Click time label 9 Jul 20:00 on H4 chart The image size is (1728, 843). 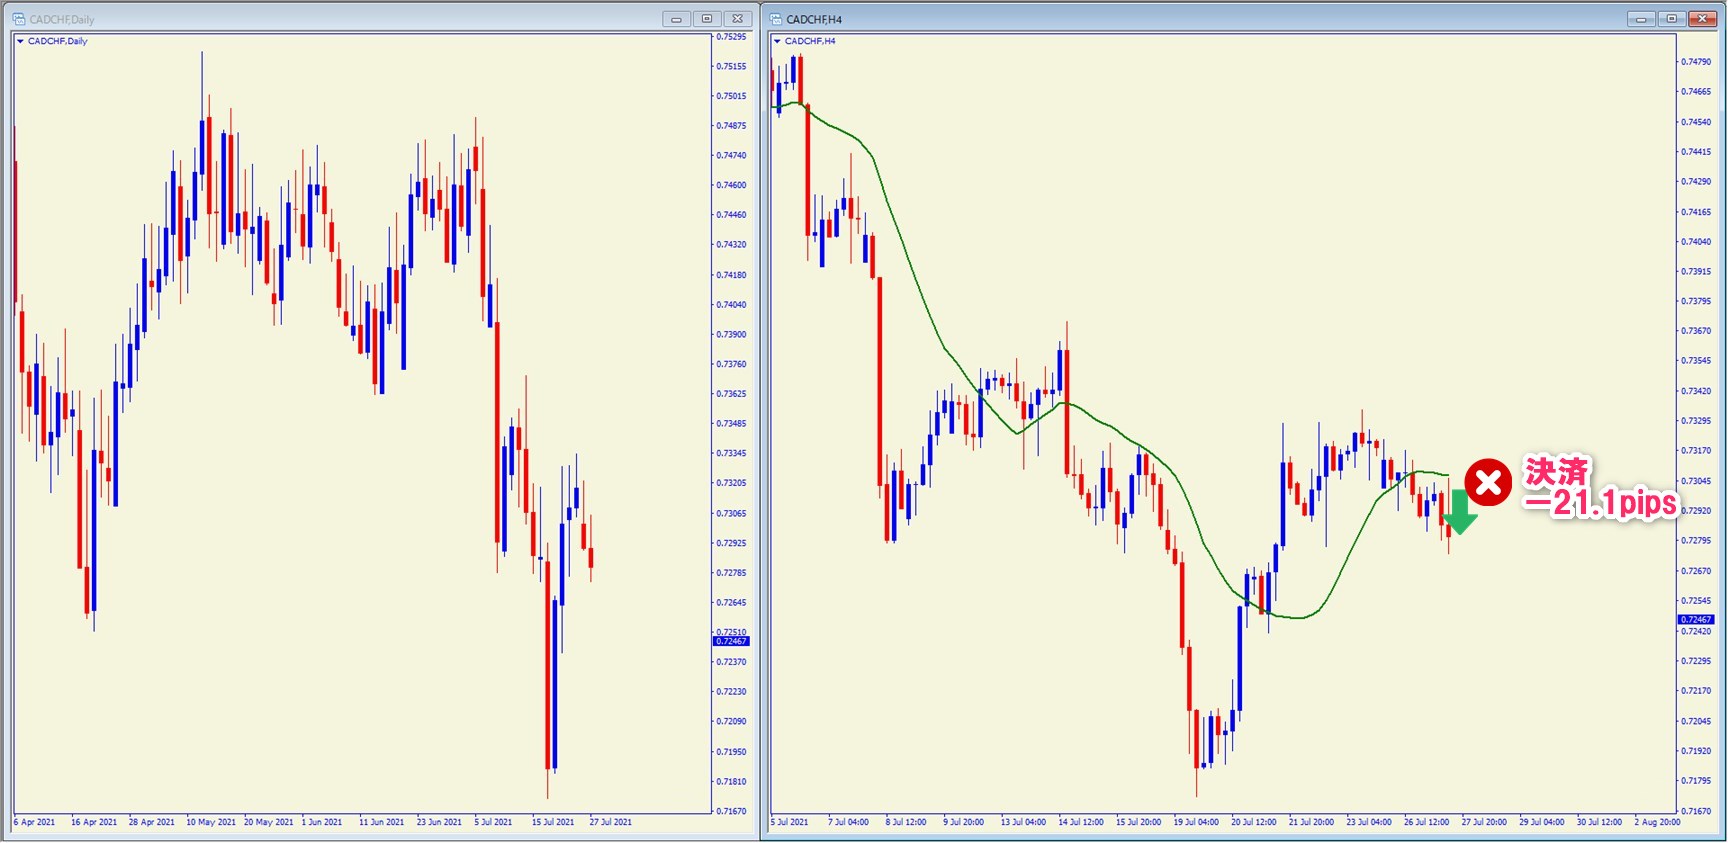point(964,822)
